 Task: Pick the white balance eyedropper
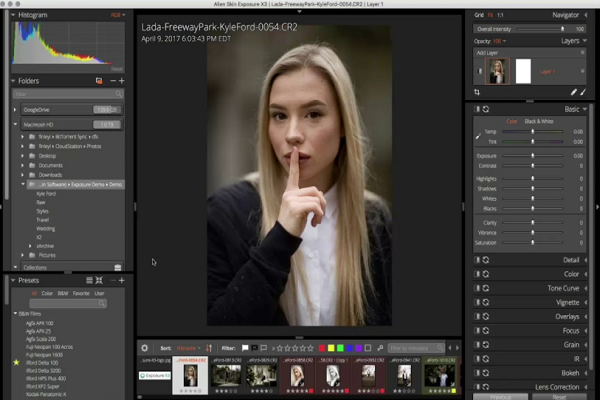[478, 136]
